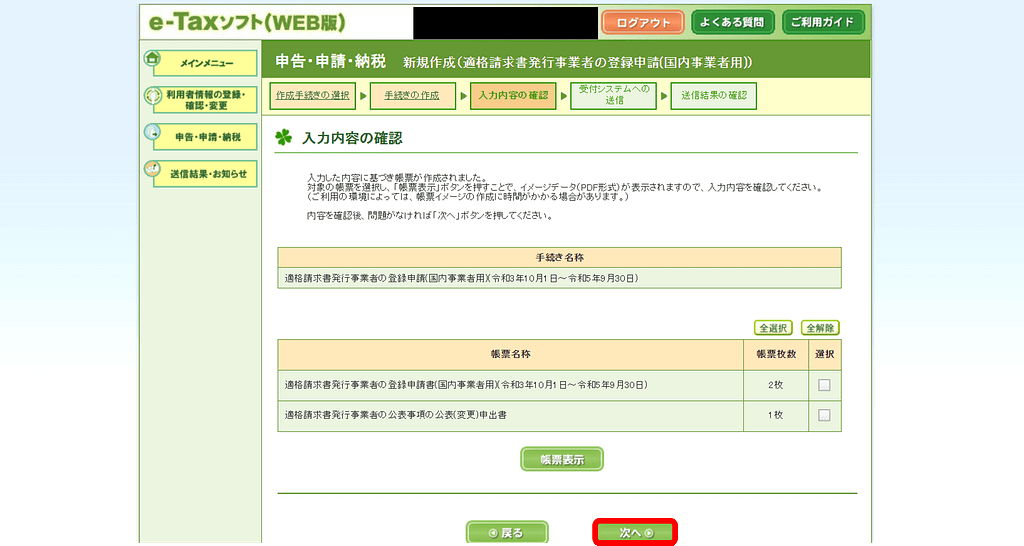
Task: Check the box for 登録申請書(国内事業者用)
Action: [x=824, y=385]
